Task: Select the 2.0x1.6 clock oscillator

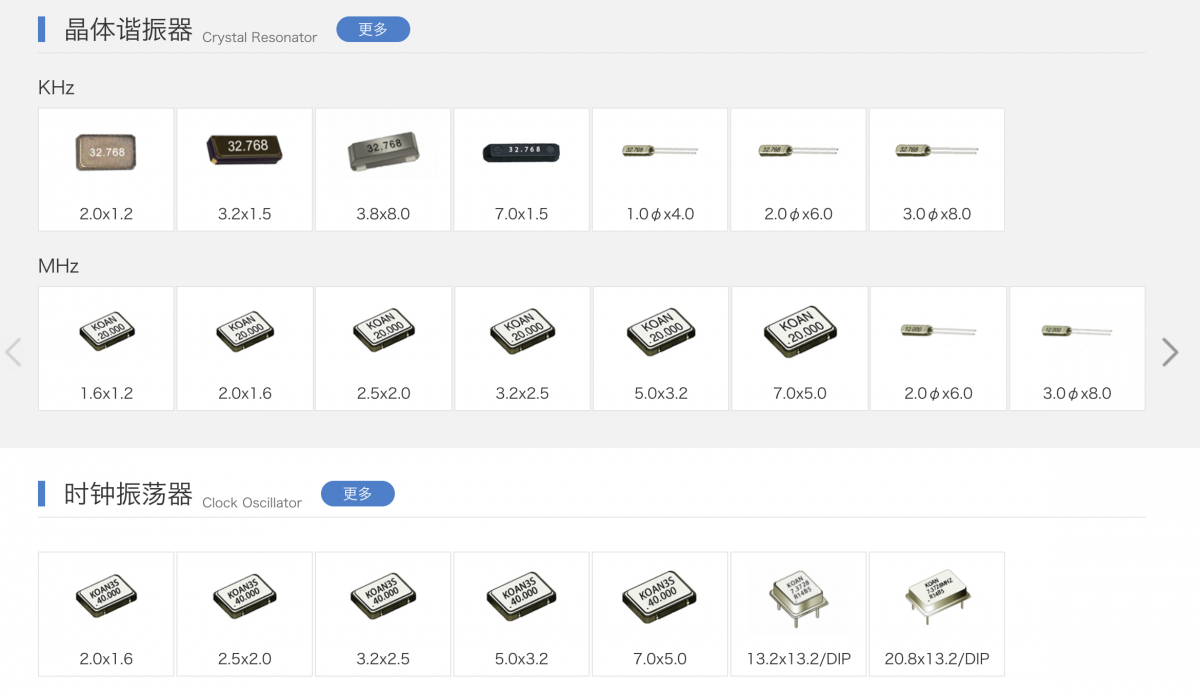Action: (x=106, y=613)
